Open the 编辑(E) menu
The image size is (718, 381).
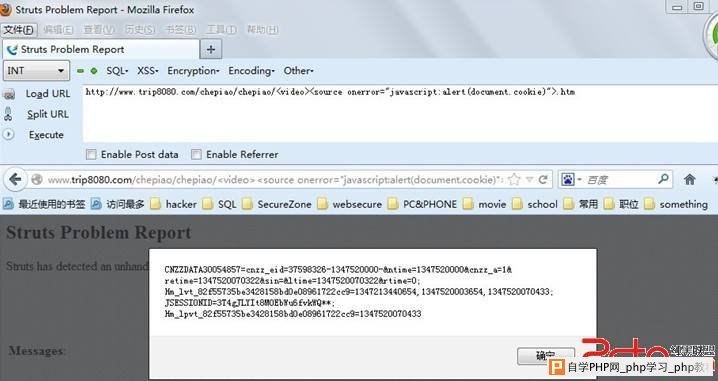tap(58, 30)
